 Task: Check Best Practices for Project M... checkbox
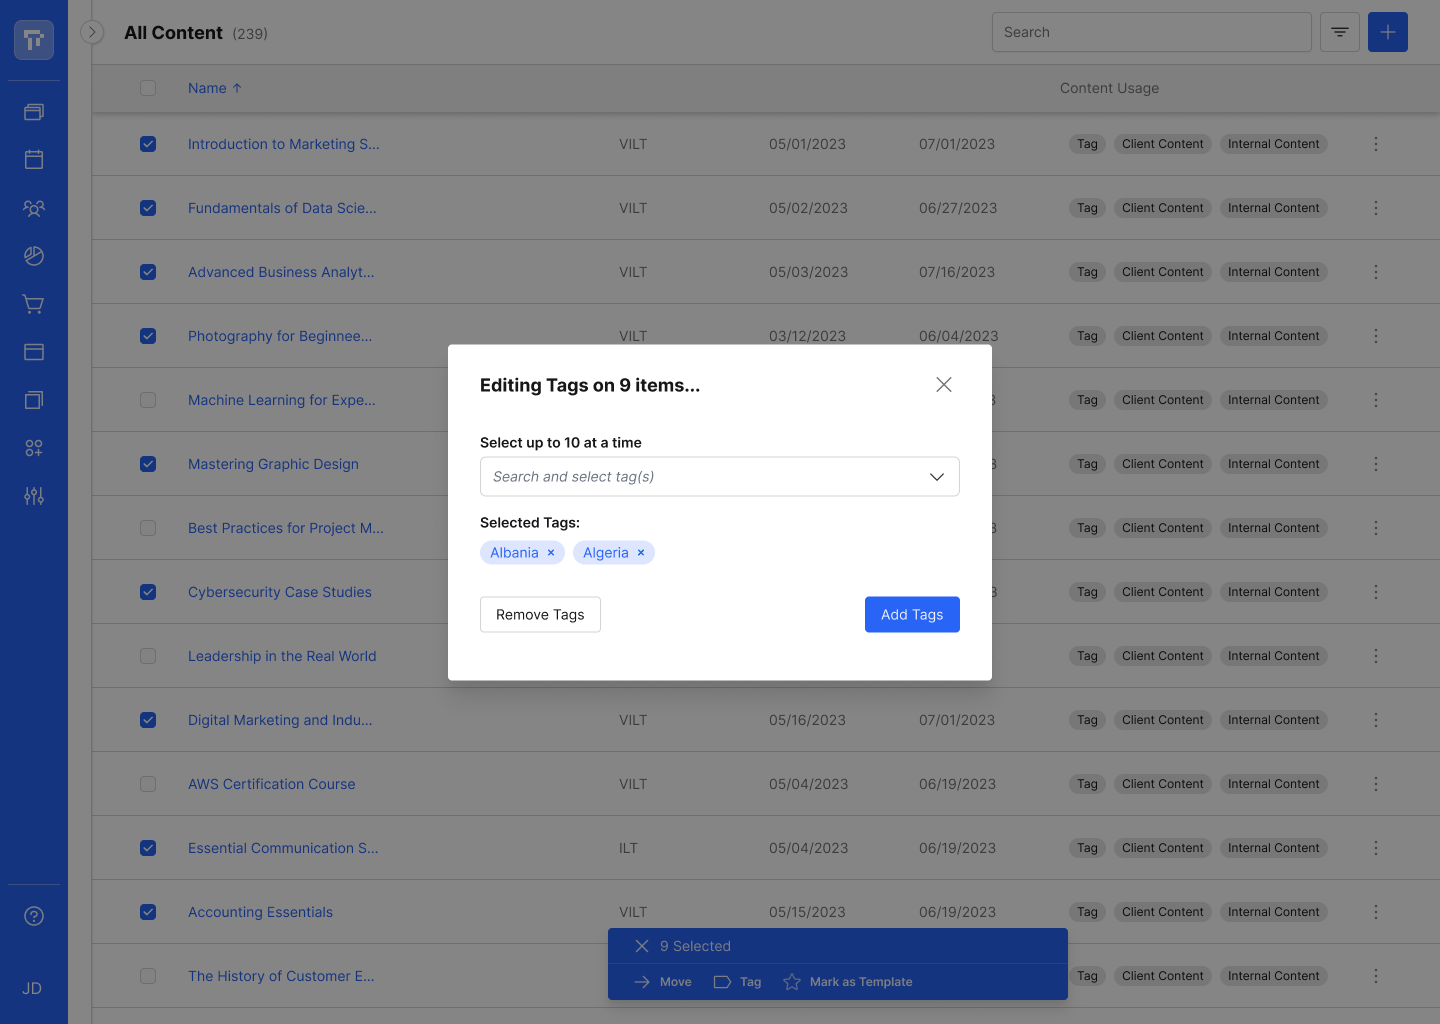(x=148, y=528)
